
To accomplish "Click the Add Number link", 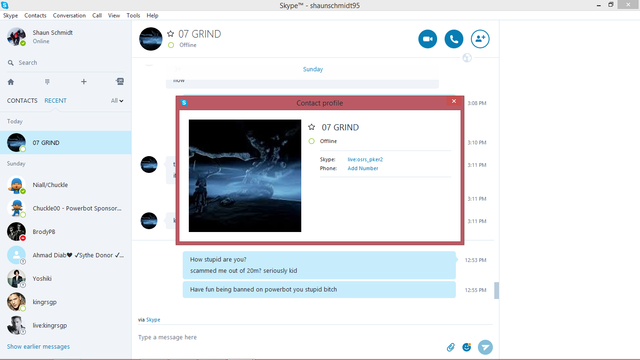I will point(363,169).
